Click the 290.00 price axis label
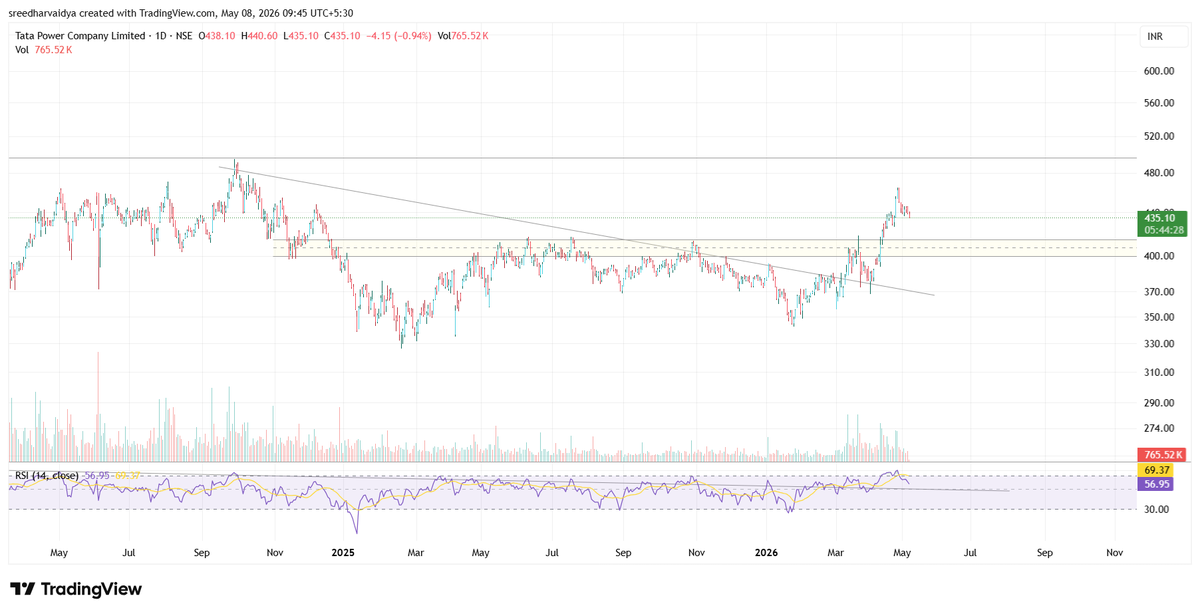1200x614 pixels. click(1158, 403)
